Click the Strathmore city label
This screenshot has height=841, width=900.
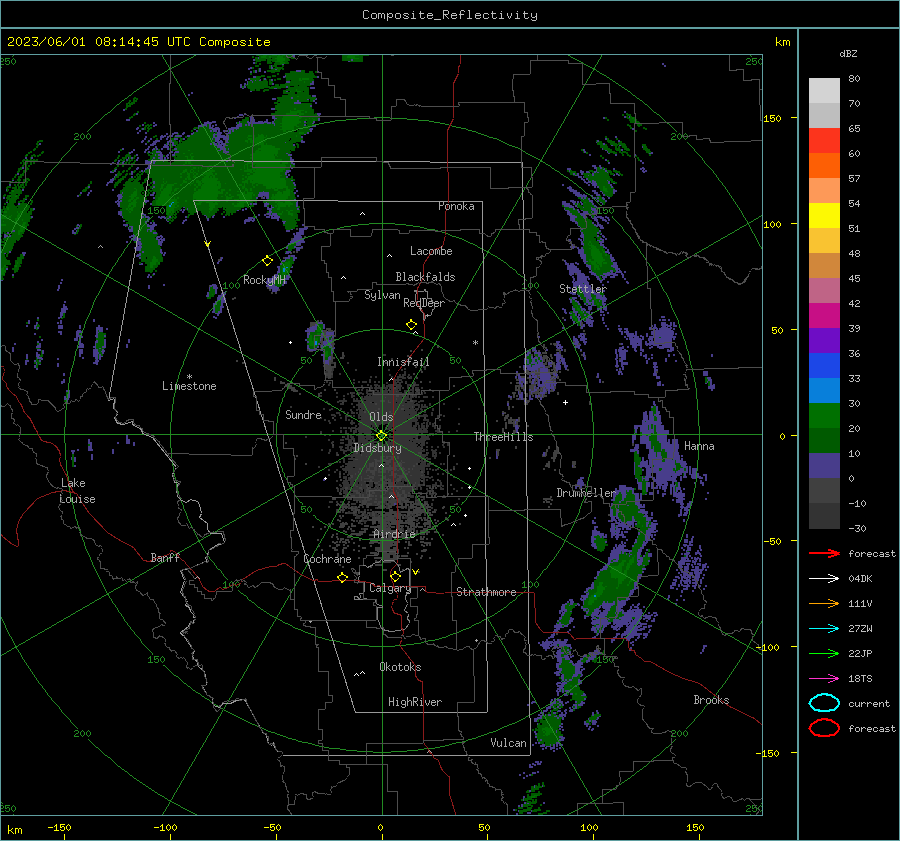pos(486,592)
